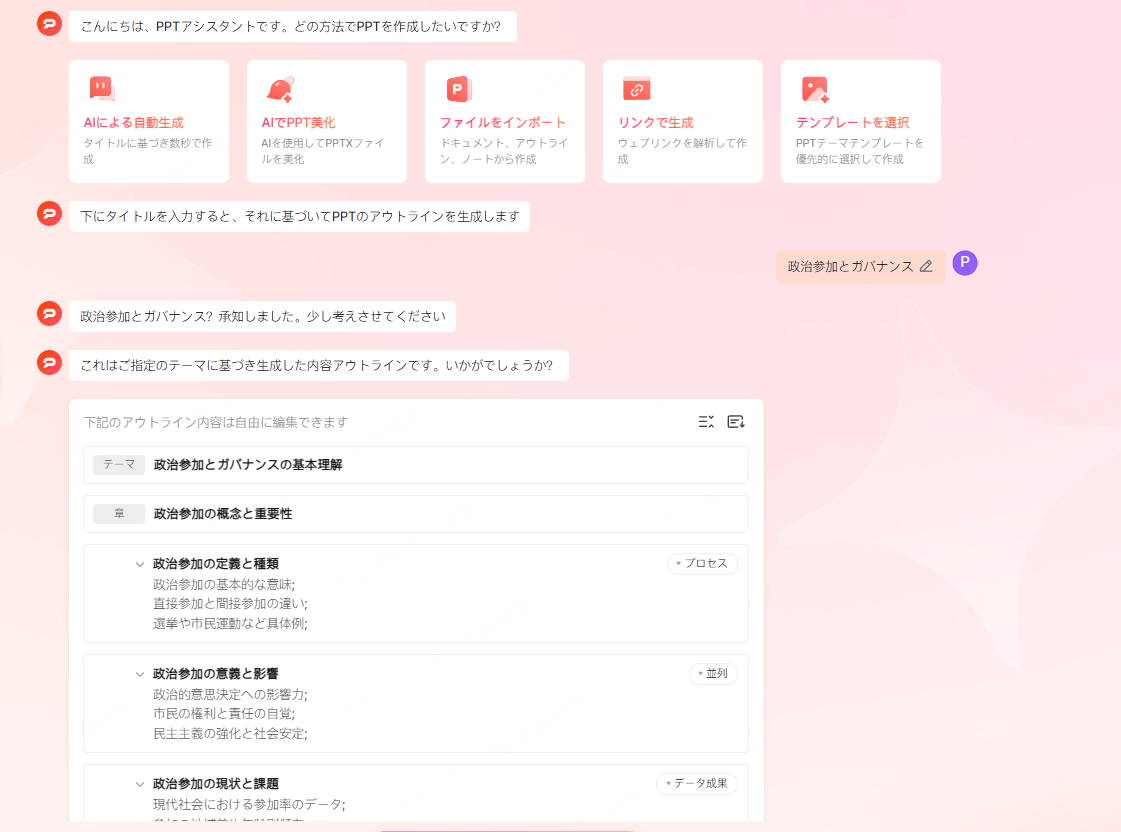This screenshot has height=832, width=1121.
Task: Open the データ成果 layout dropdown
Action: (x=697, y=784)
